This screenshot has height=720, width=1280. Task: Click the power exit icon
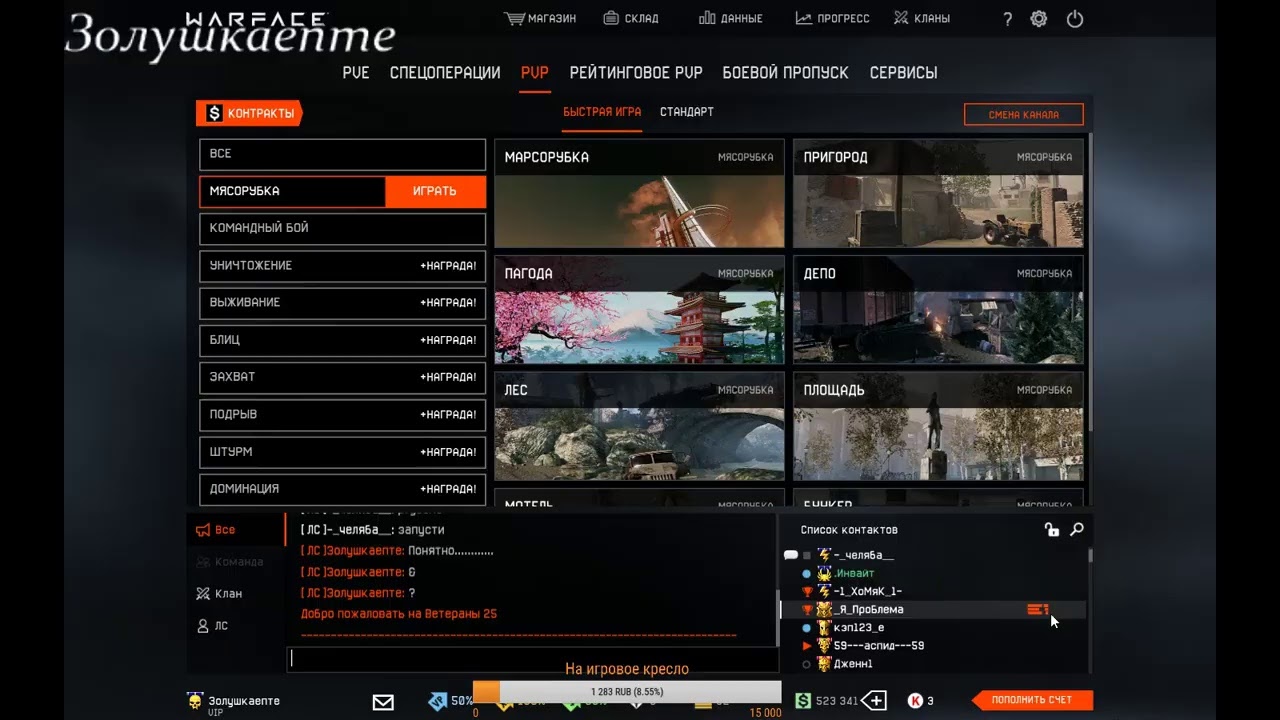click(x=1075, y=19)
